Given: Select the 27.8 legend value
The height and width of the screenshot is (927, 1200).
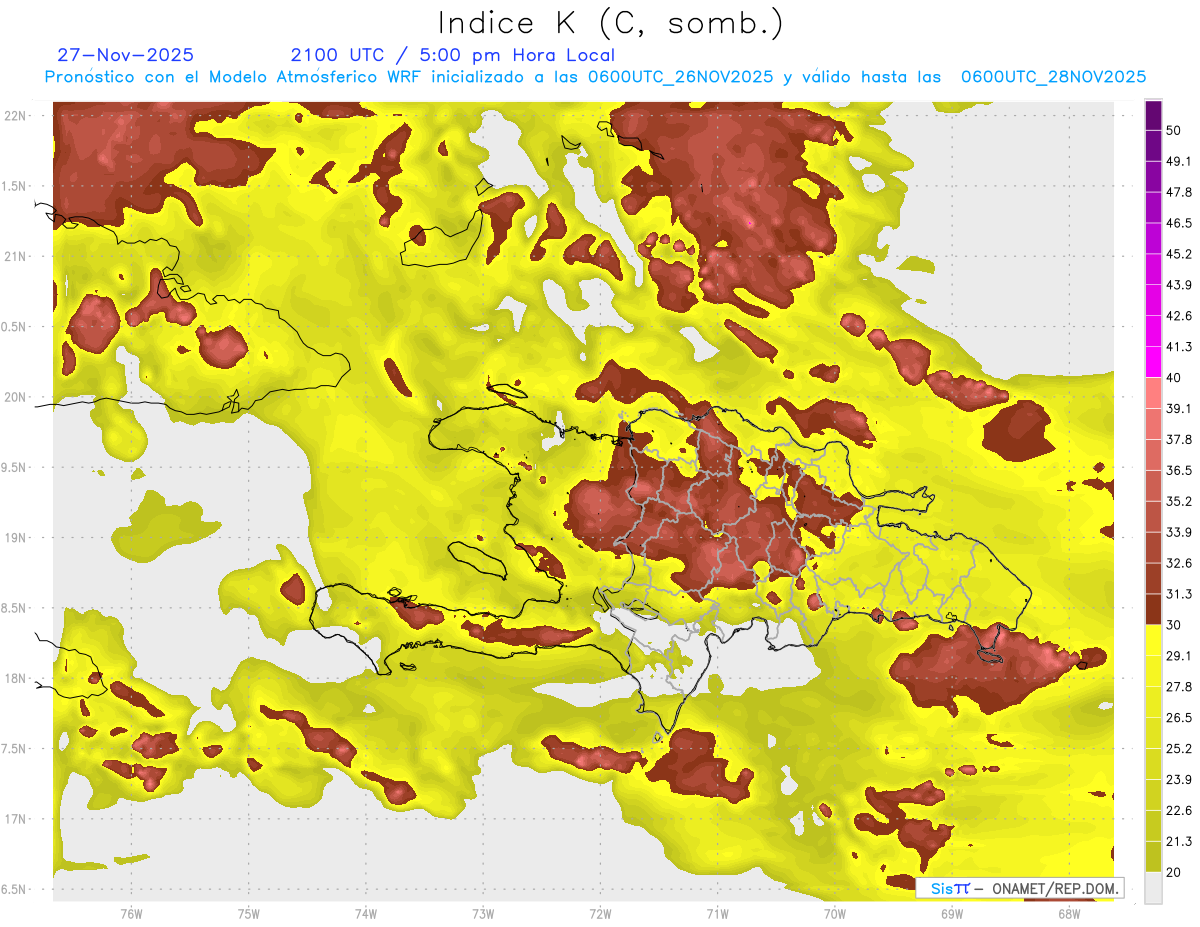Looking at the screenshot, I should (x=1179, y=687).
